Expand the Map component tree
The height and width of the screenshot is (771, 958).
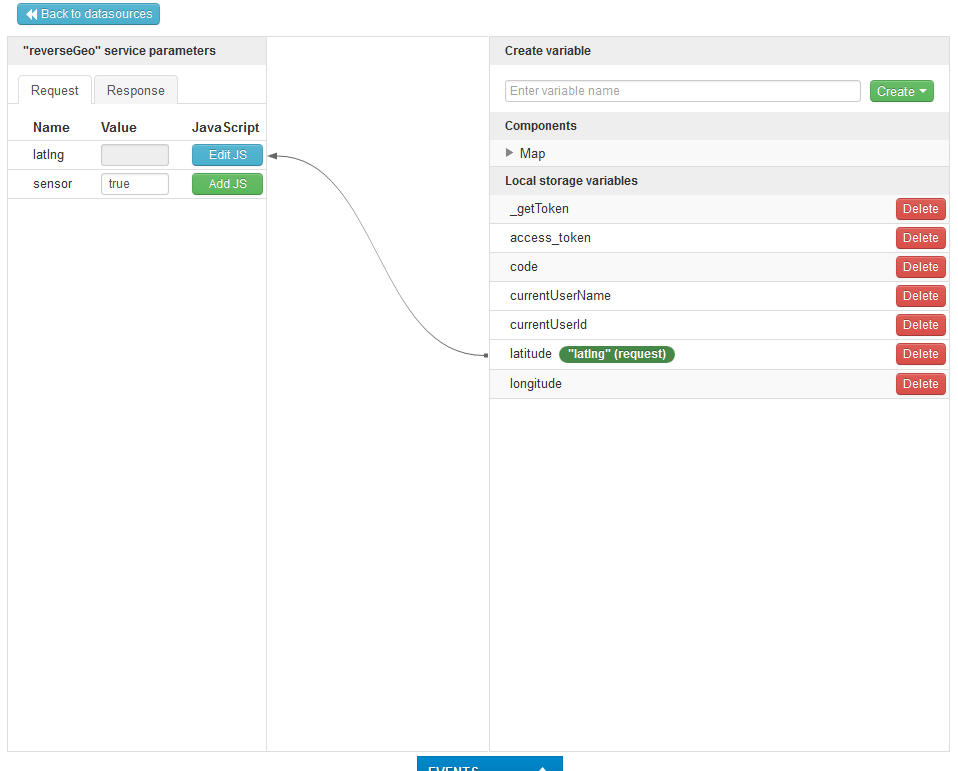tap(510, 153)
